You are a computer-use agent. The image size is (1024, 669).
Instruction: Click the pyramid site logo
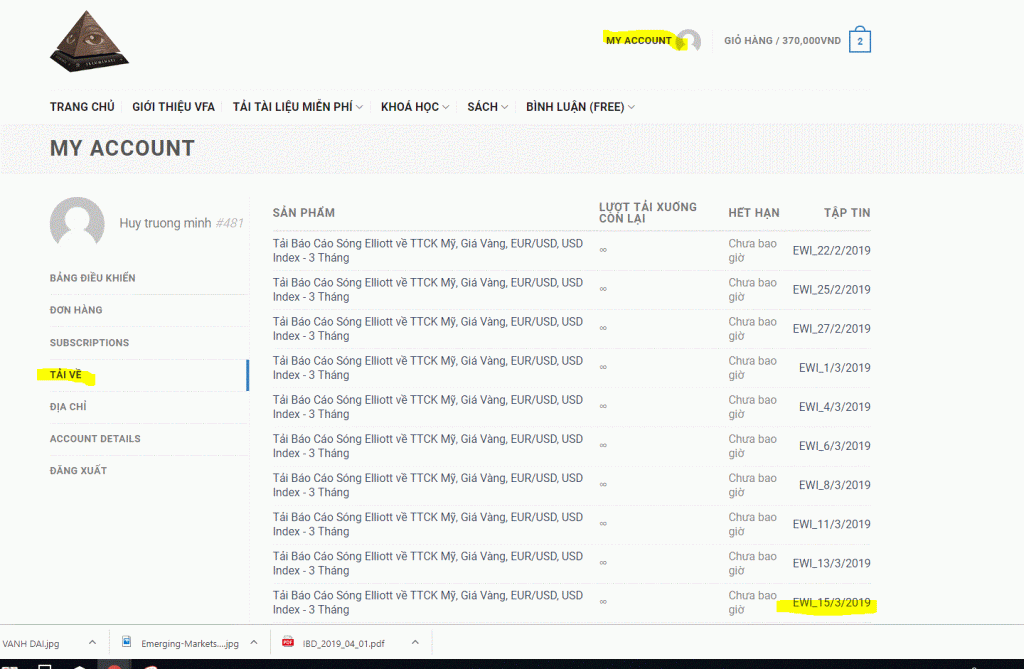[91, 41]
